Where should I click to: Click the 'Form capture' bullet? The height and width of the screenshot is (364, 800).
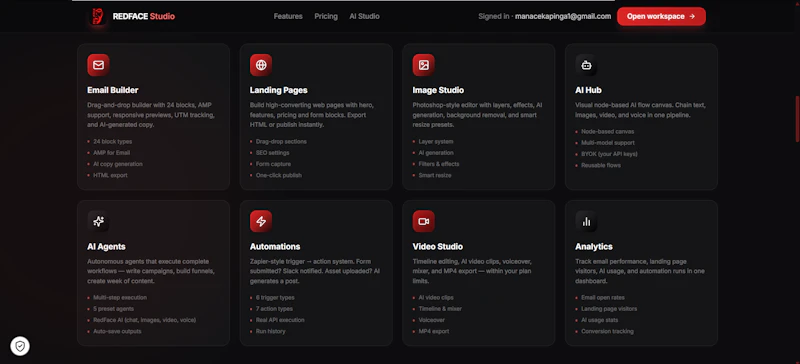coord(270,164)
